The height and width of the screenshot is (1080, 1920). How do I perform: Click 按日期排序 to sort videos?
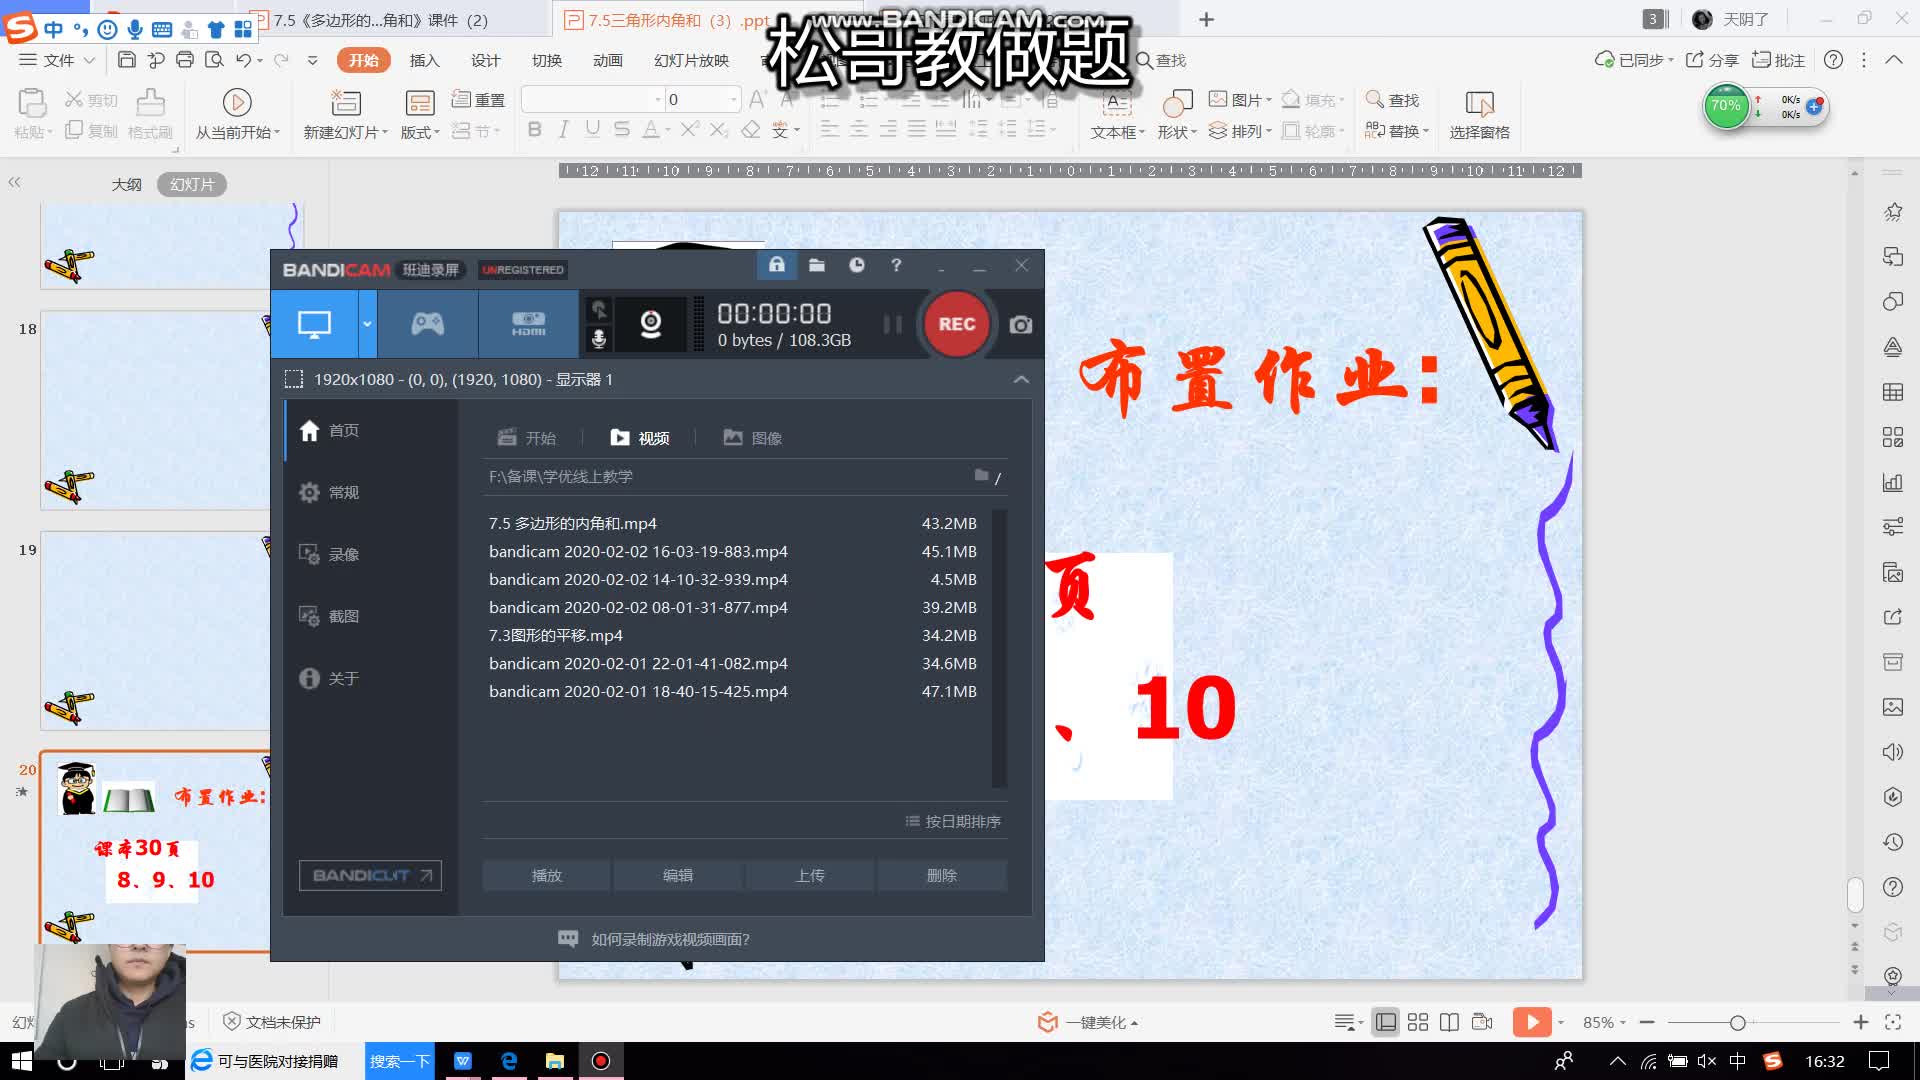(953, 821)
